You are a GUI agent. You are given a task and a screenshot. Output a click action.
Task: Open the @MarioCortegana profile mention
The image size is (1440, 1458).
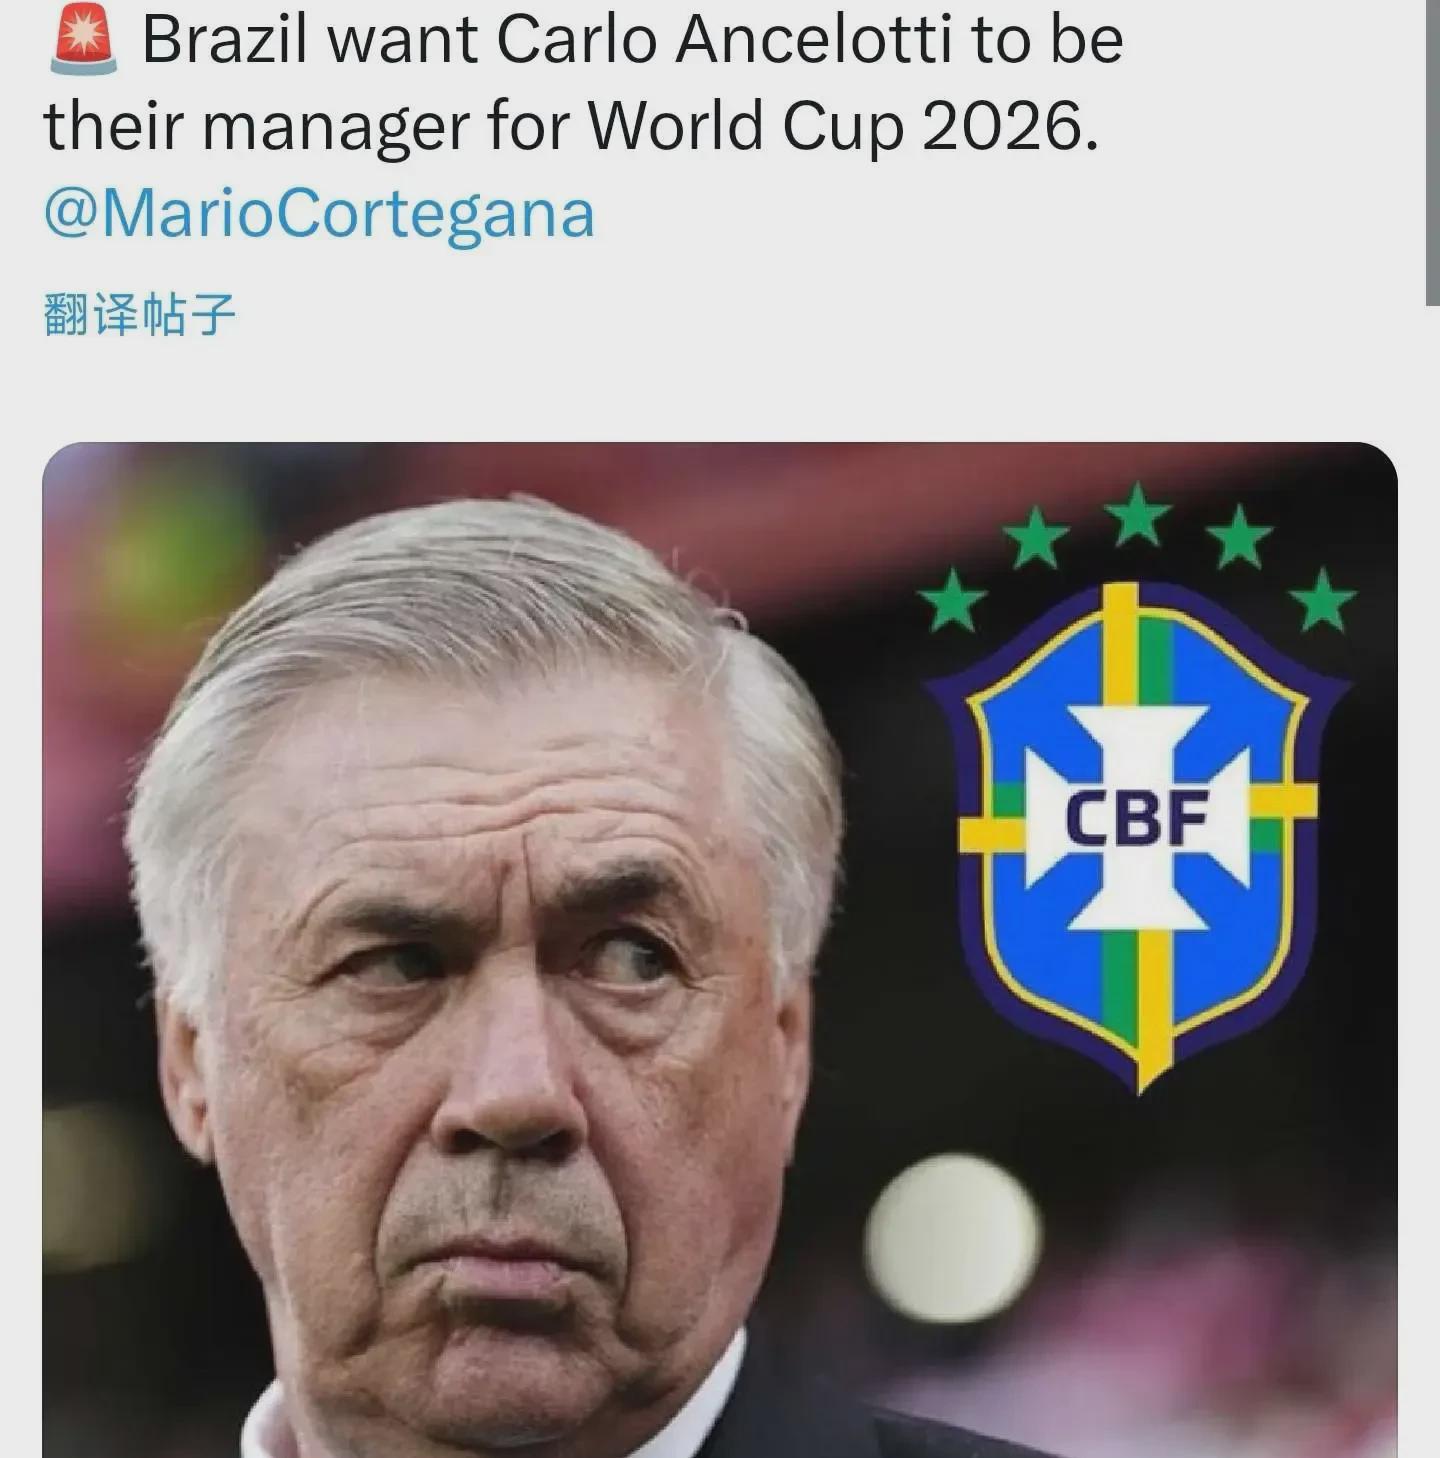tap(319, 214)
